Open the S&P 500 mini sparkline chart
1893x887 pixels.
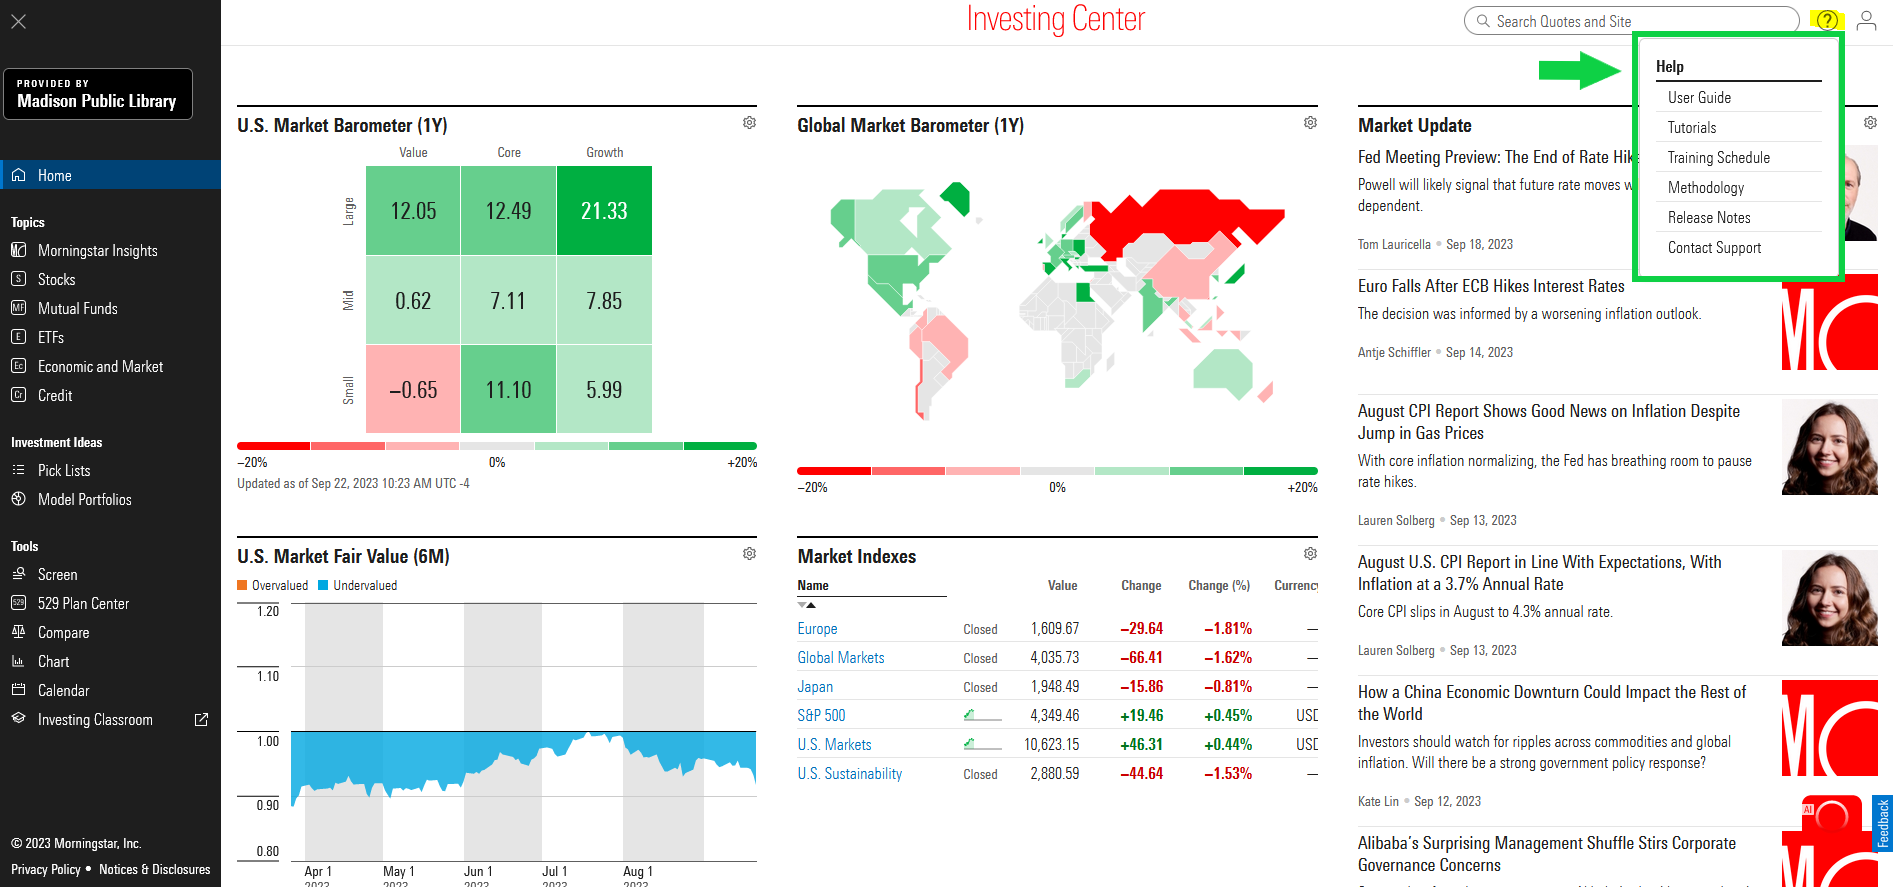coord(982,715)
